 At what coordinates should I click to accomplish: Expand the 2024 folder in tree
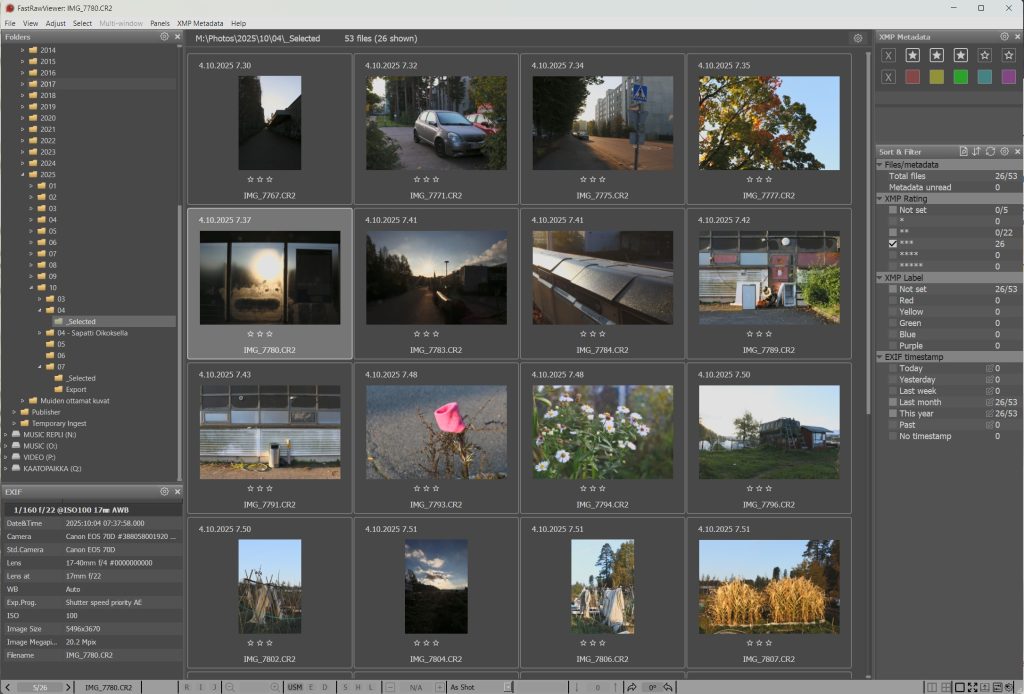click(x=22, y=163)
